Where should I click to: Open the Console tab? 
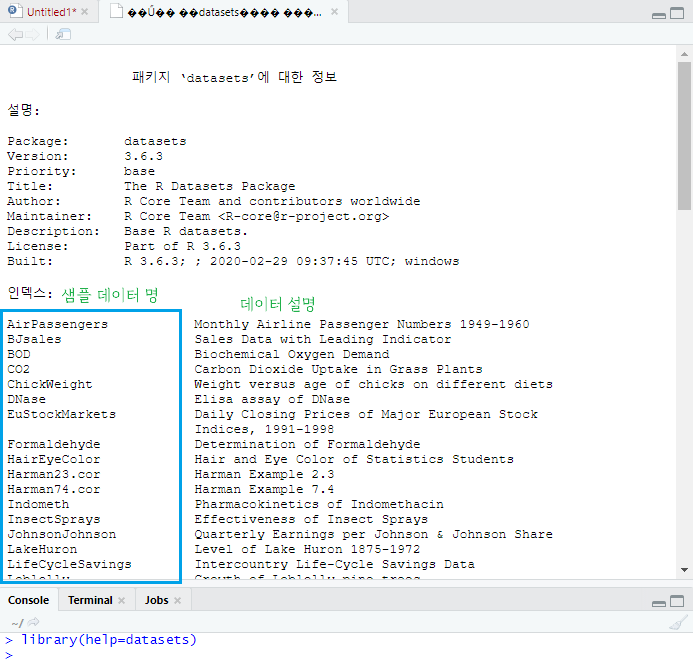[x=29, y=600]
